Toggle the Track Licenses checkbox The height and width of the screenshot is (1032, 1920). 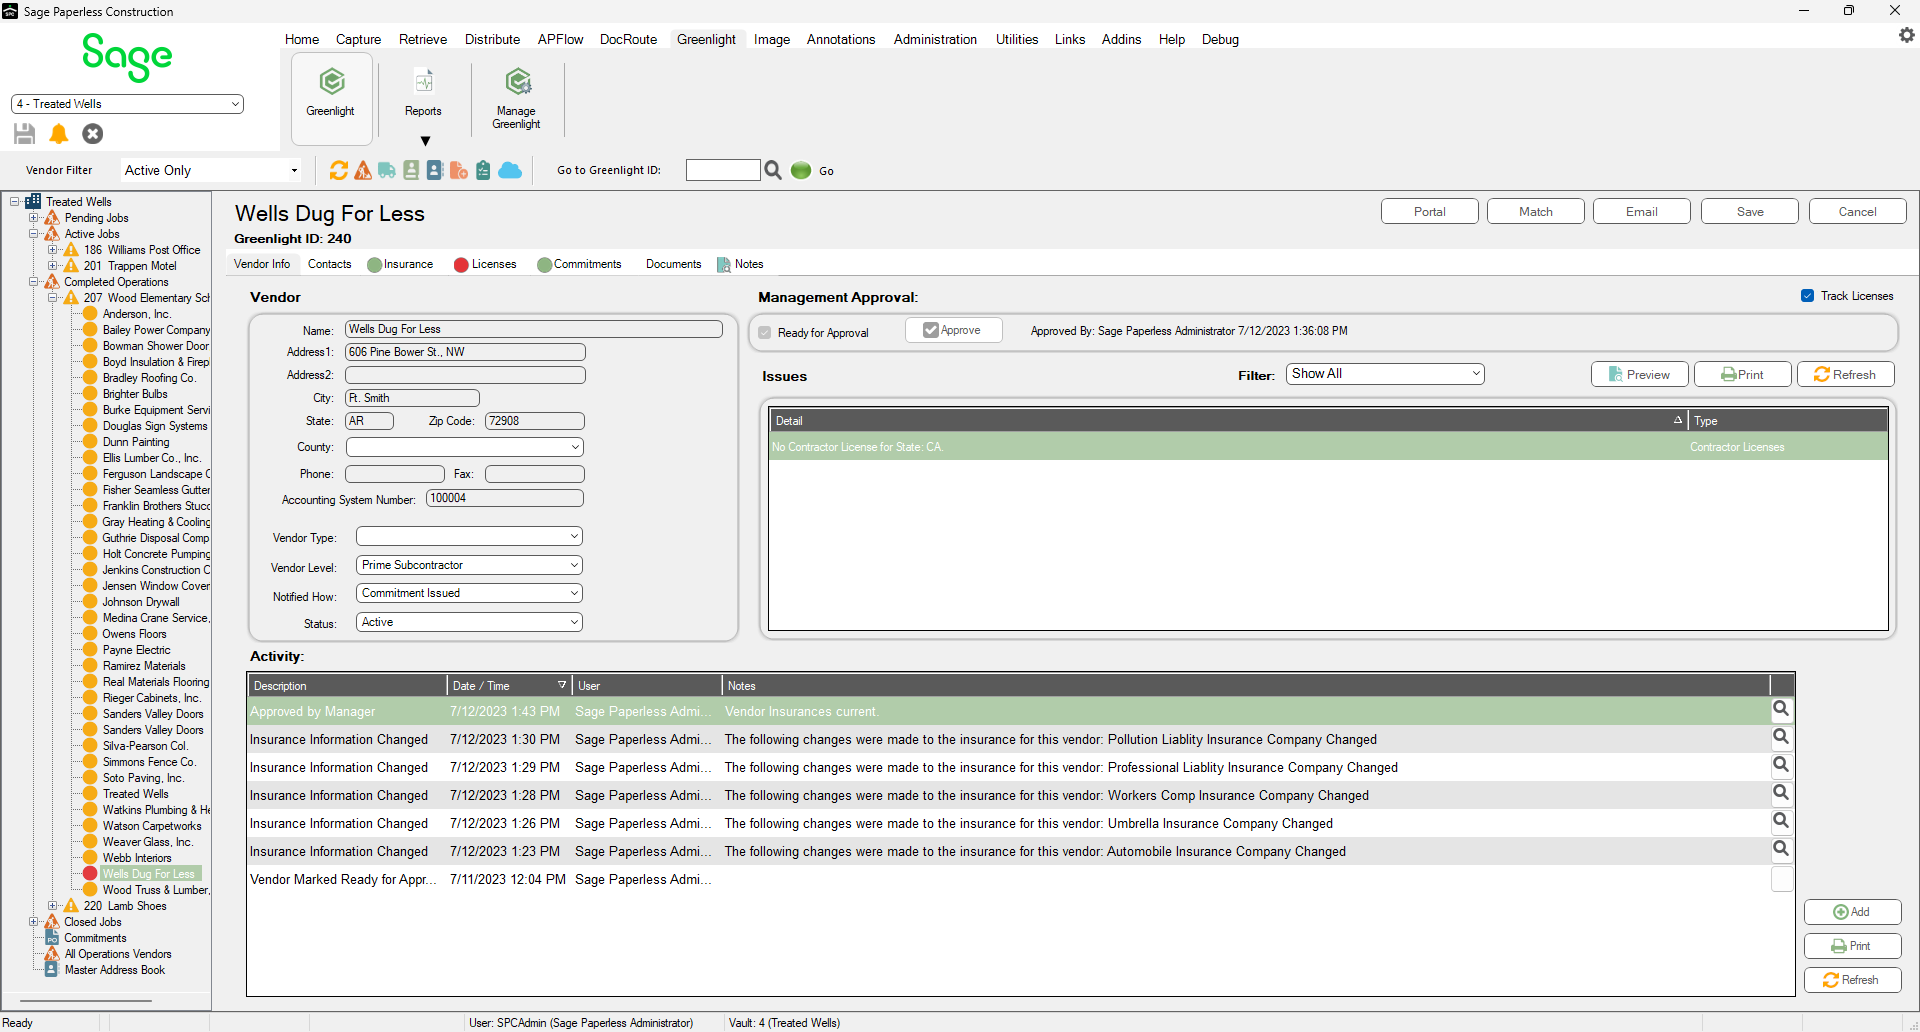[1808, 296]
